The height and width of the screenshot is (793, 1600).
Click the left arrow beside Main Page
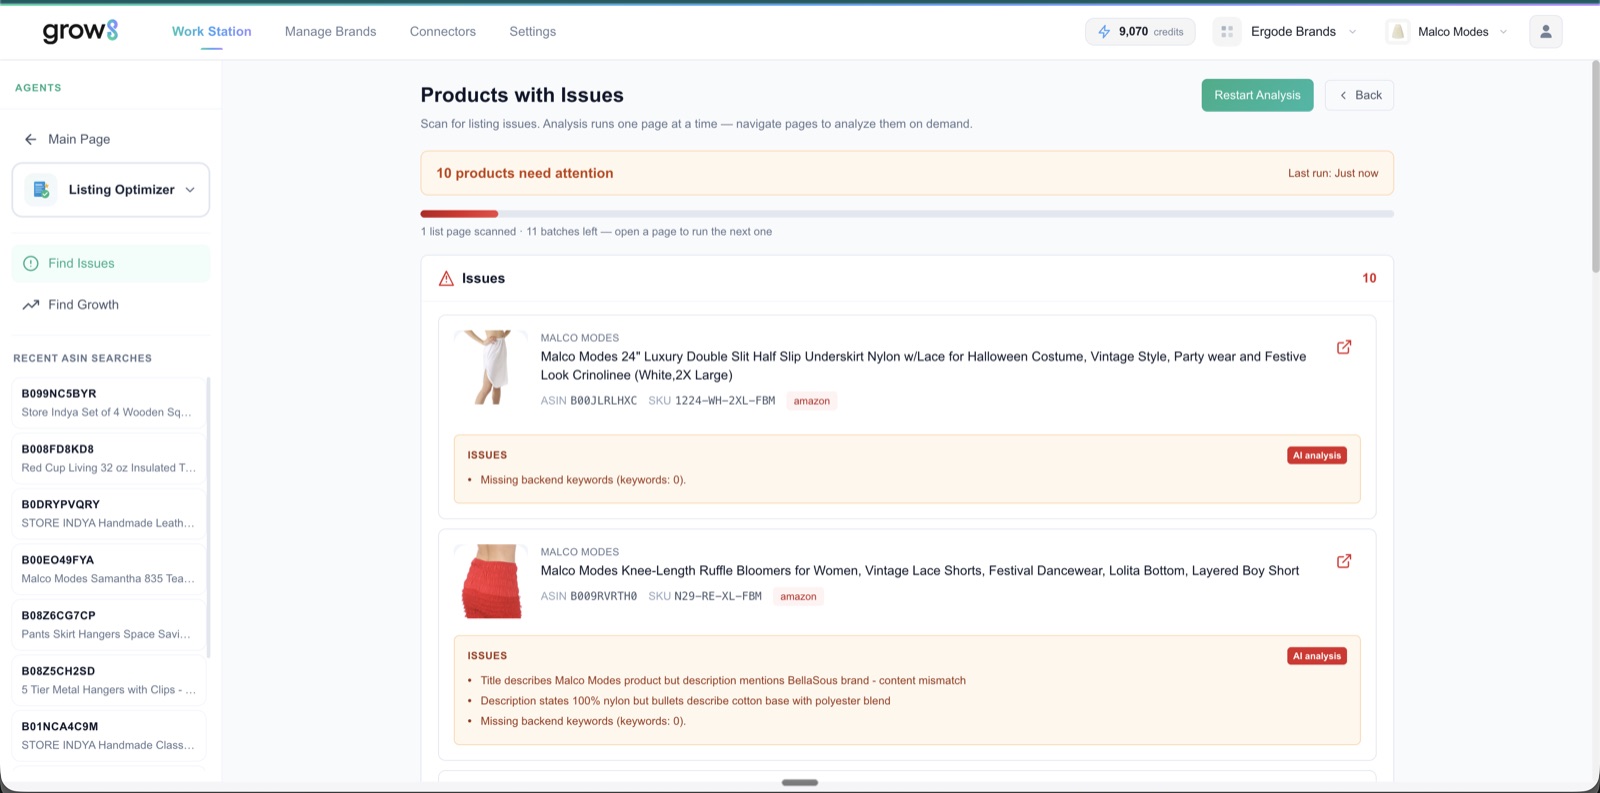[30, 139]
